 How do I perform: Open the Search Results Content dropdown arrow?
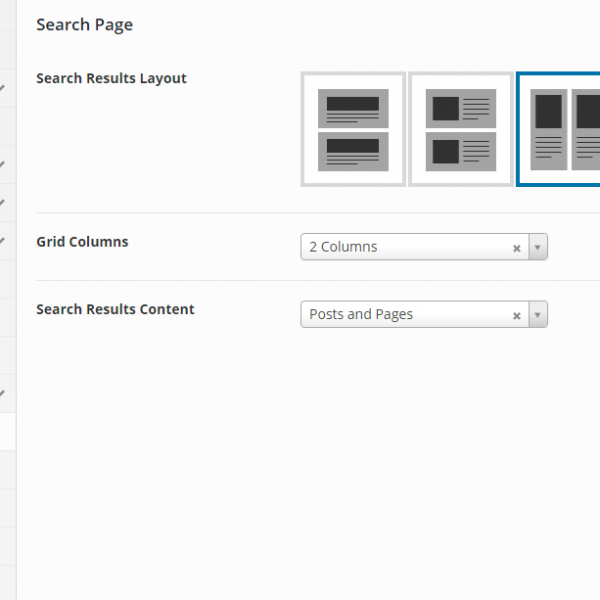coord(538,315)
